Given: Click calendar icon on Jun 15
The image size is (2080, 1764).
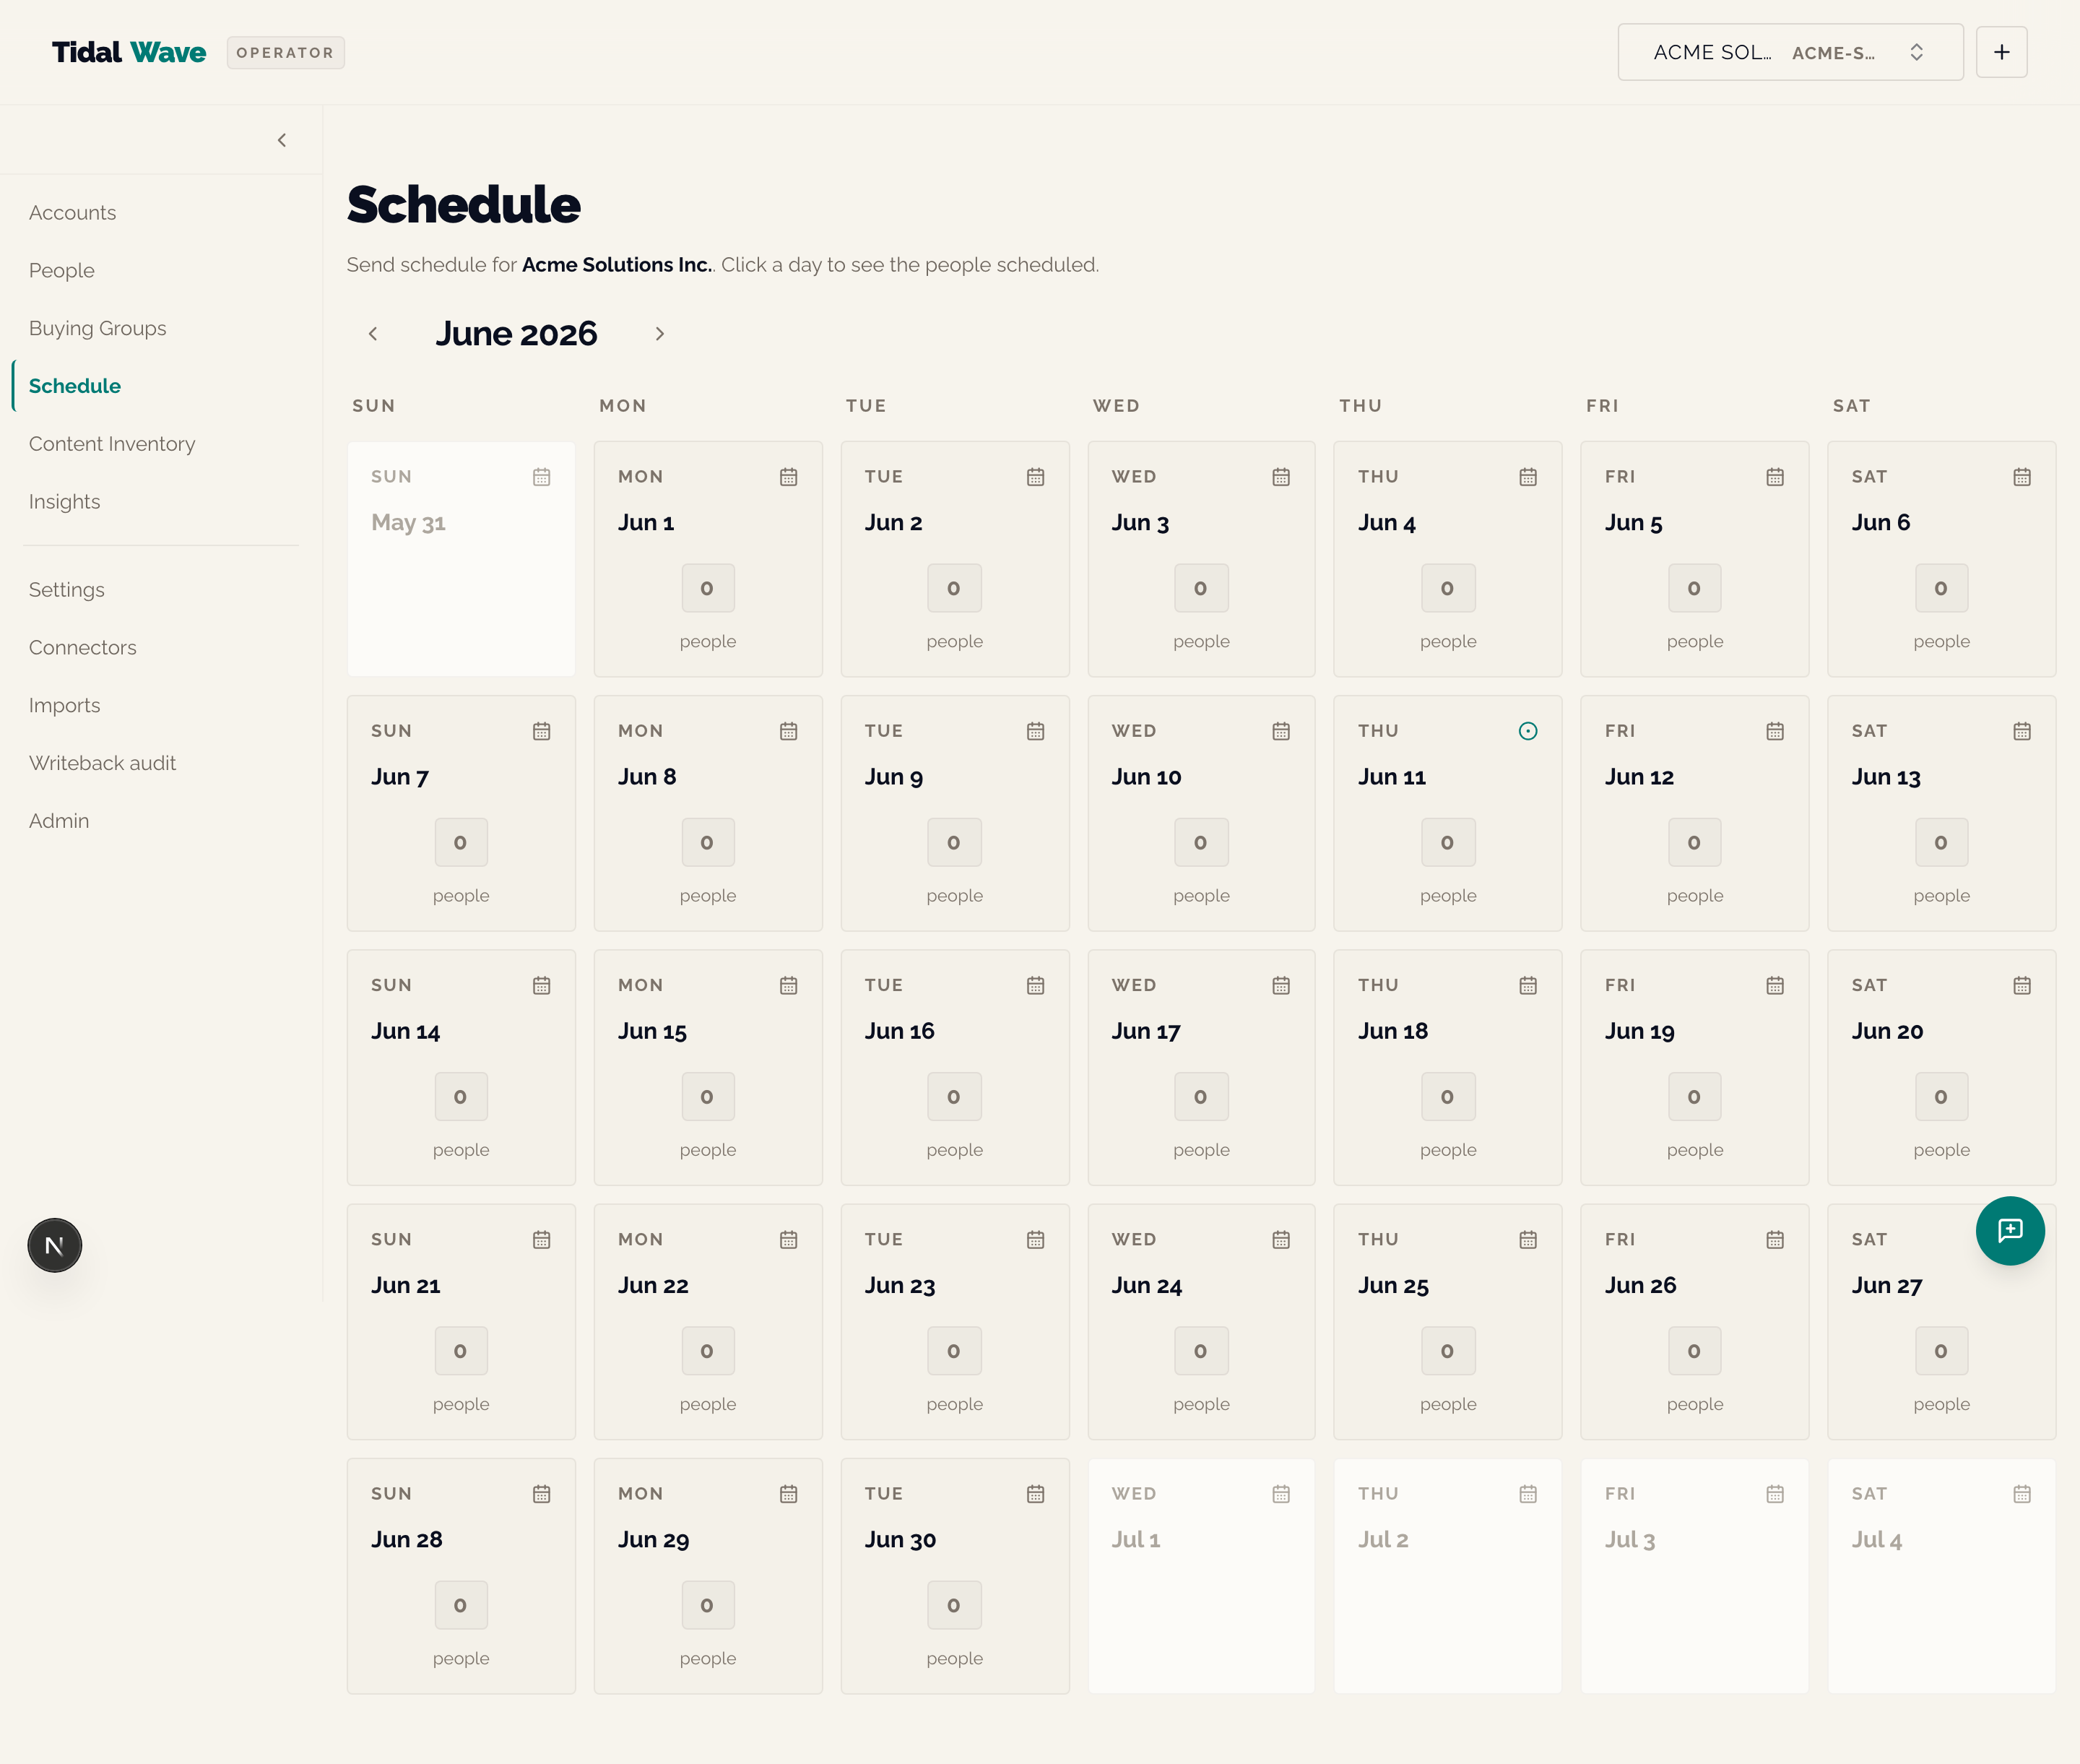Looking at the screenshot, I should (x=788, y=985).
